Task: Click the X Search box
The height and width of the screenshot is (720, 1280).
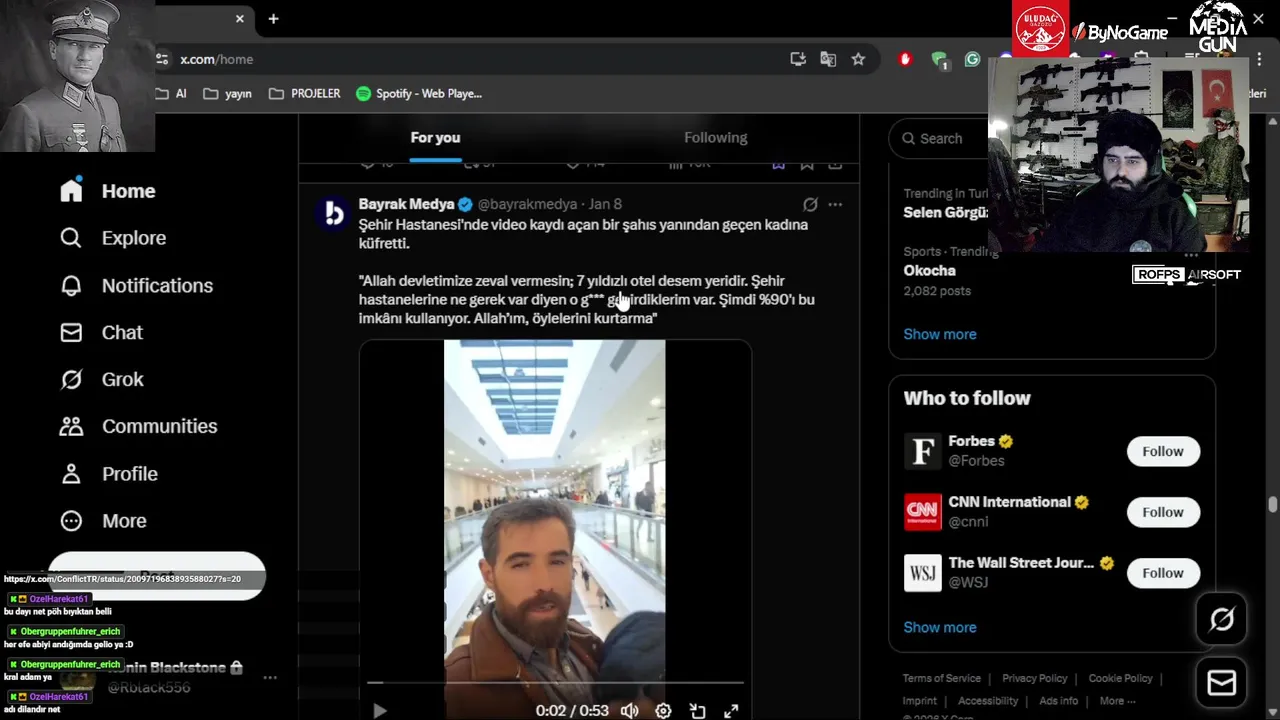Action: 940,139
